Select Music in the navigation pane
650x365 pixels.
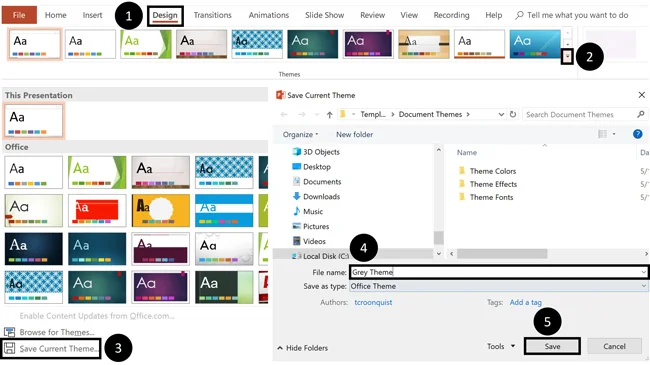308,212
